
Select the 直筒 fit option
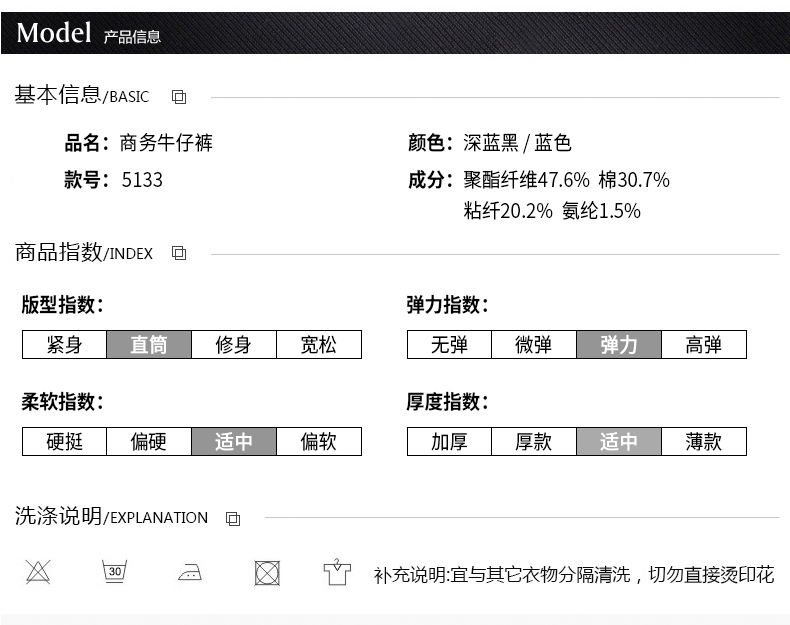(x=149, y=345)
